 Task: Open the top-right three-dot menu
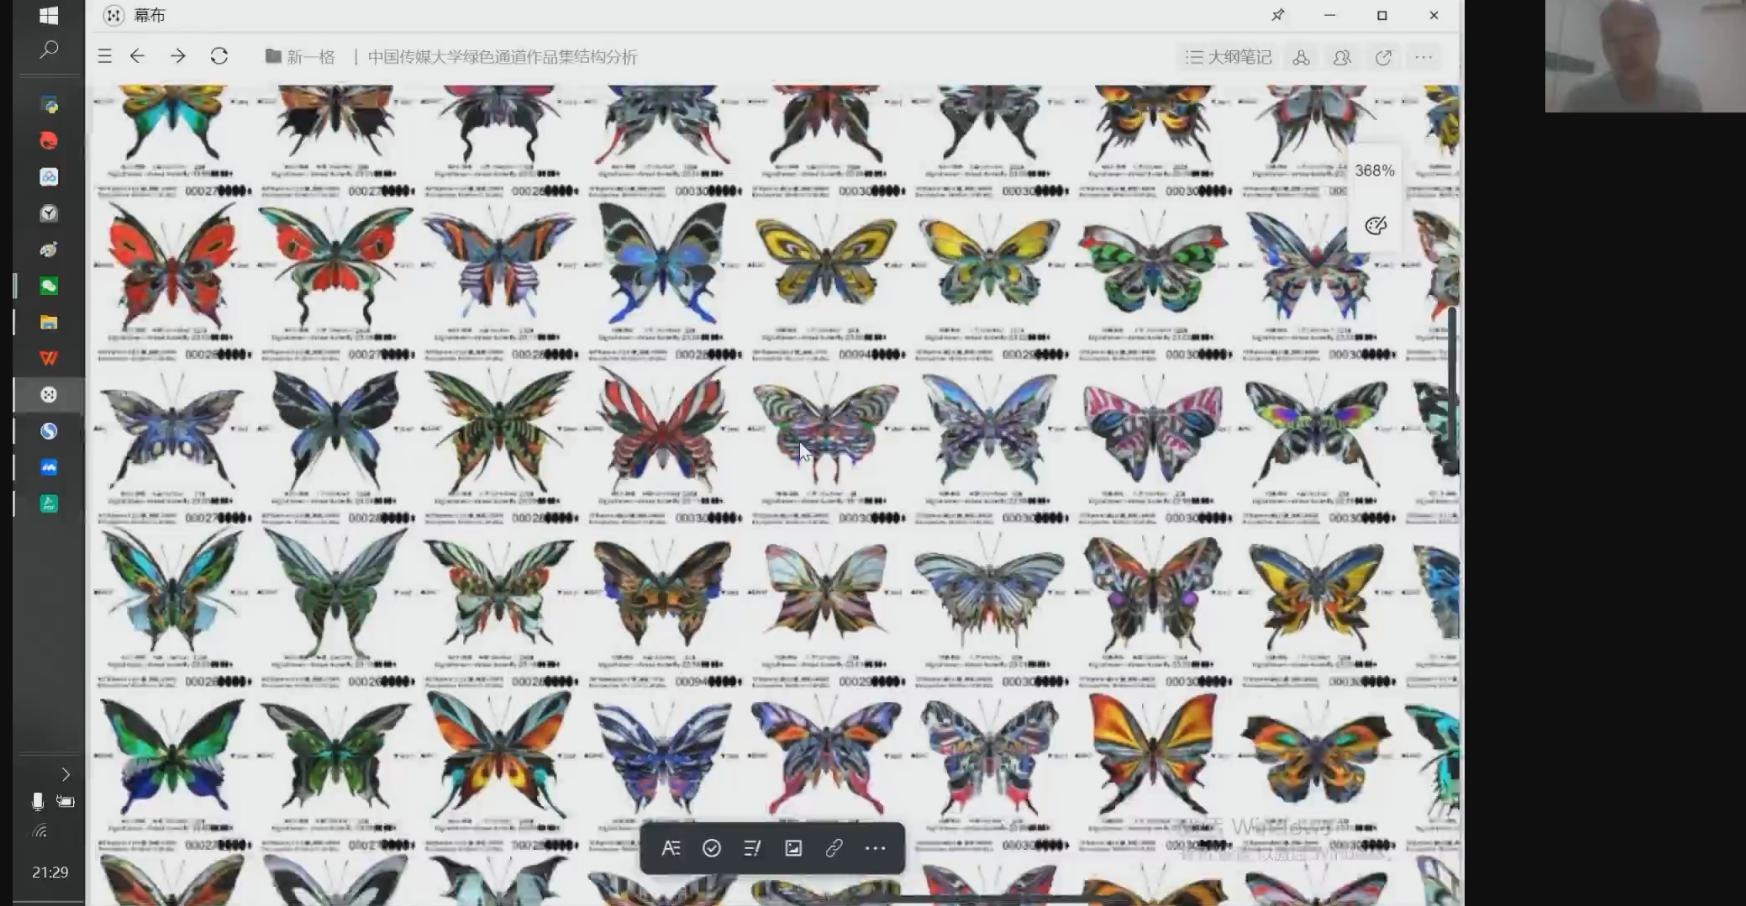click(x=1424, y=58)
